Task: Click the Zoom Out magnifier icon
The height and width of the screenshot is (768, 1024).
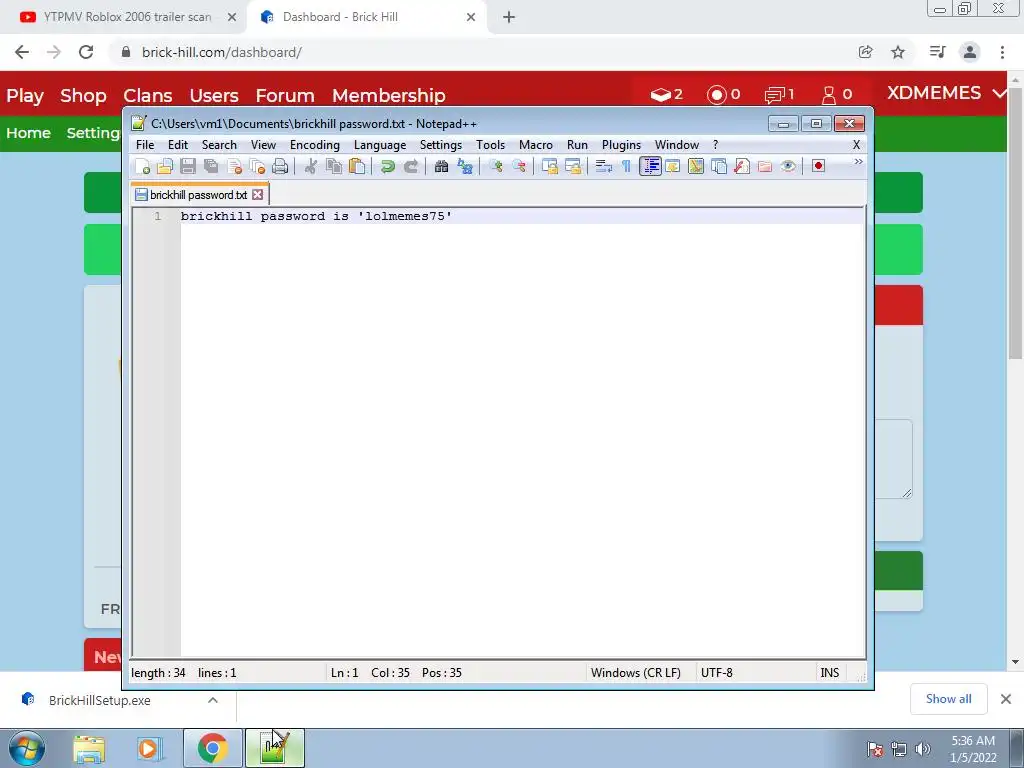Action: pos(519,167)
